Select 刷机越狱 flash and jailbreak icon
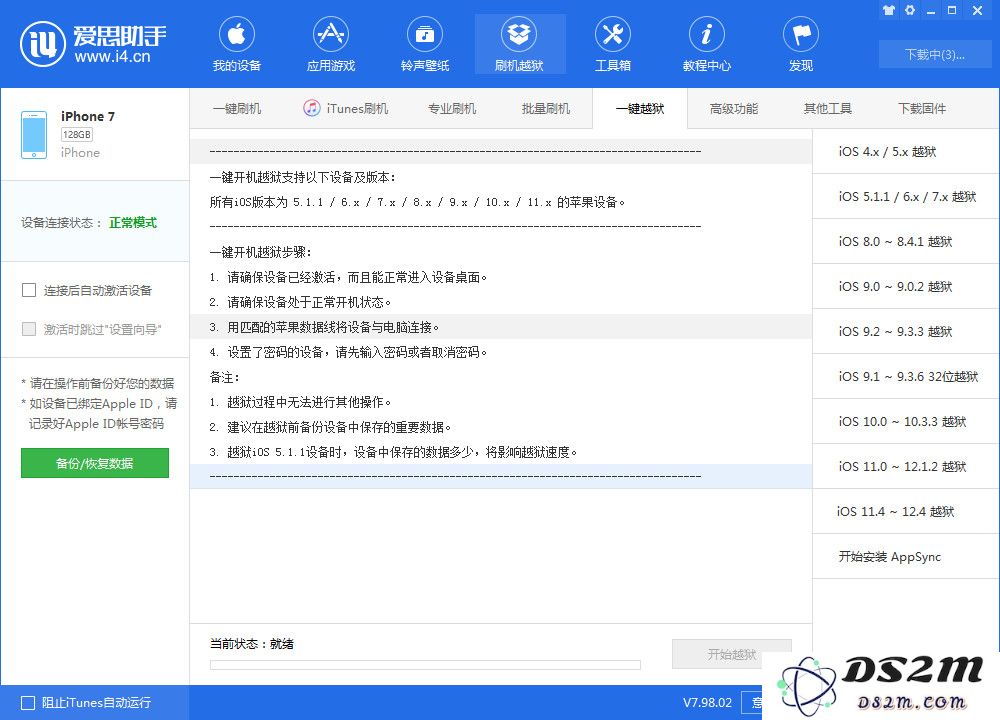Viewport: 1000px width, 720px height. tap(519, 44)
